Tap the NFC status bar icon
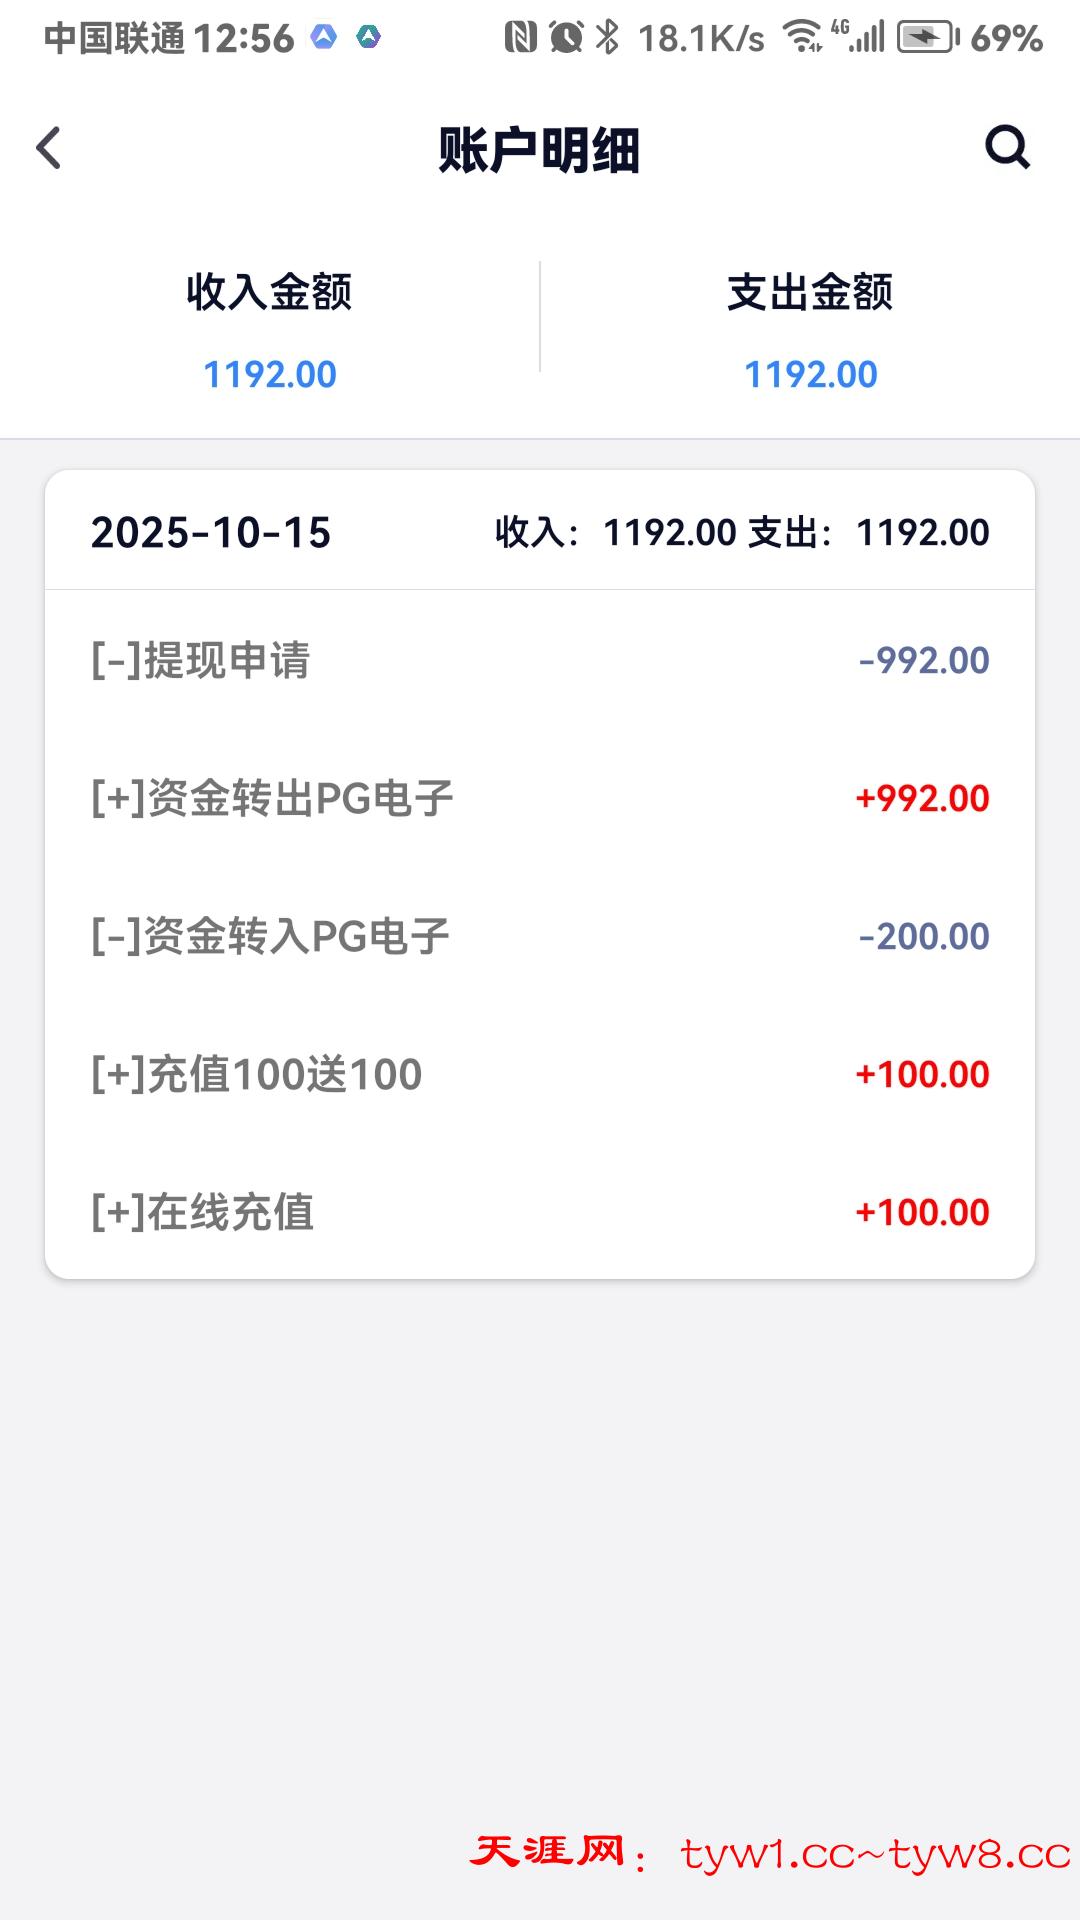Image resolution: width=1080 pixels, height=1920 pixels. [520, 38]
